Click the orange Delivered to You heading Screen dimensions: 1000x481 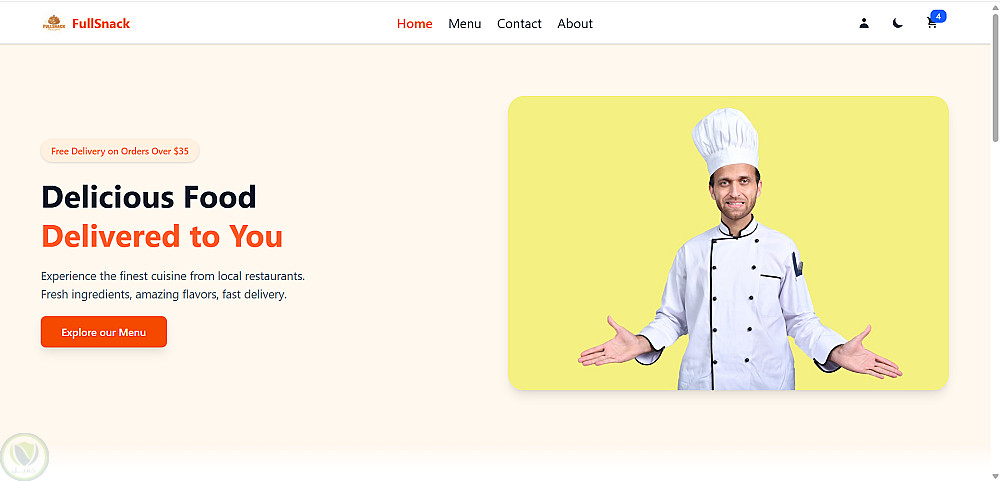[162, 236]
